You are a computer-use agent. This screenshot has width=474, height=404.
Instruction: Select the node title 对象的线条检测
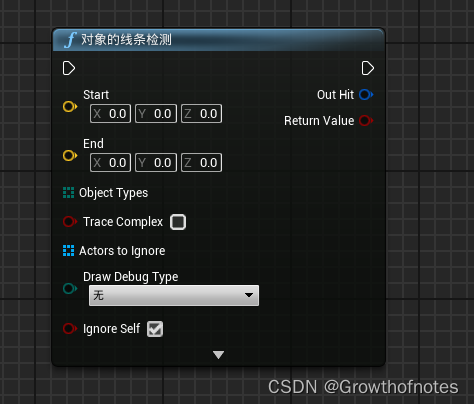click(x=126, y=40)
